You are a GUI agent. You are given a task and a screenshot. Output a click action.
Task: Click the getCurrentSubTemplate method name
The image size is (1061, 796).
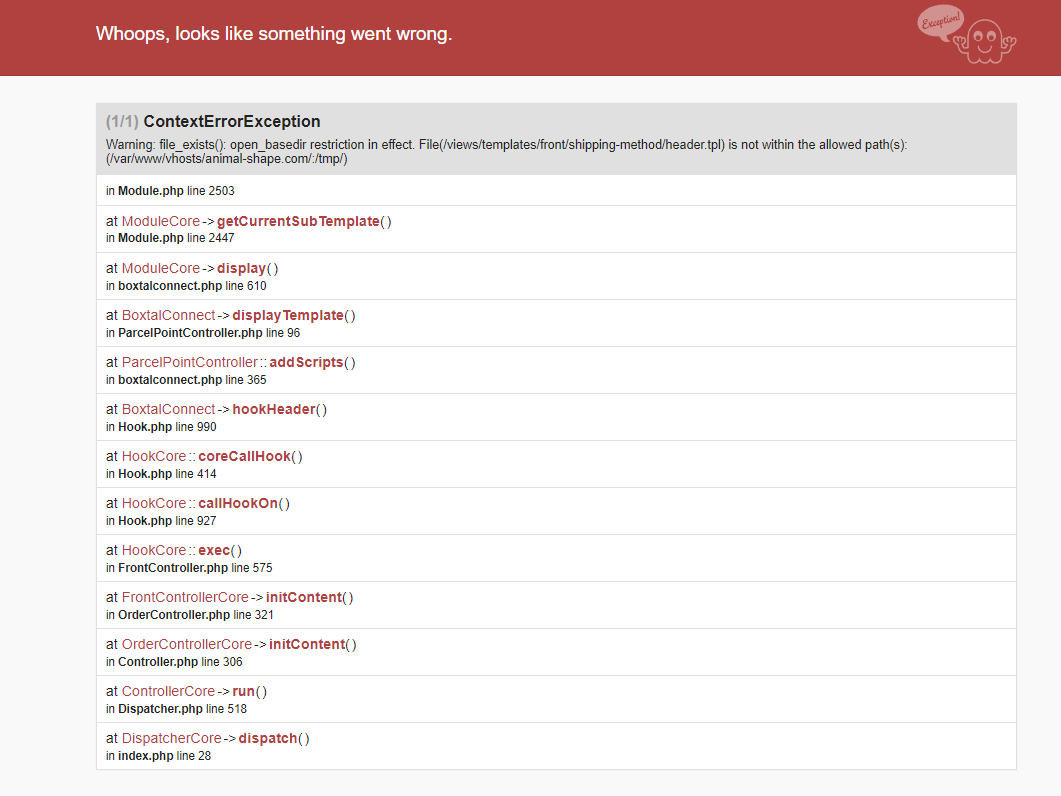(x=298, y=221)
